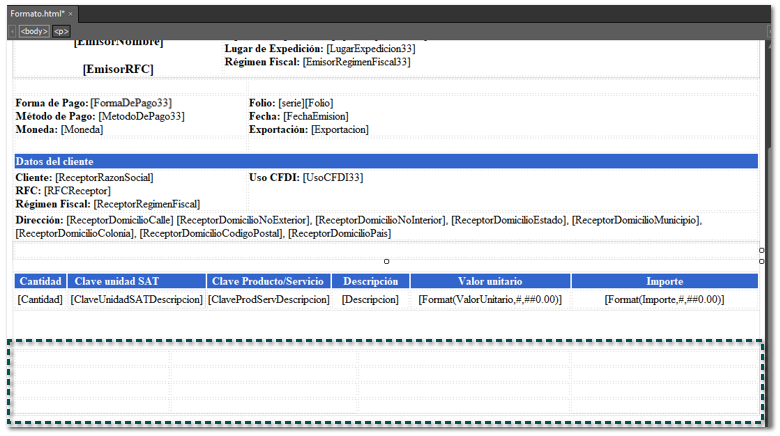Select the Formato.html document tab
This screenshot has height=436, width=780.
coord(36,14)
